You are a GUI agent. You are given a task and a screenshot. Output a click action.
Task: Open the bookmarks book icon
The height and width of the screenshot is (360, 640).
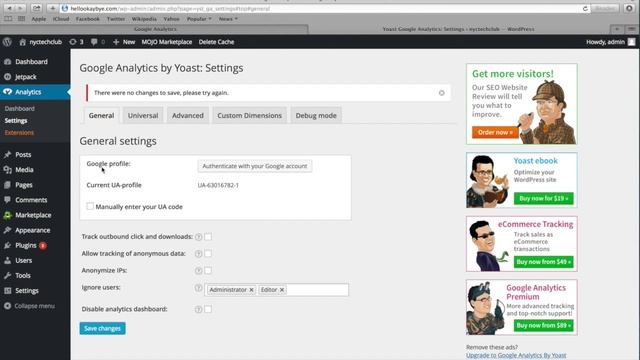8,19
